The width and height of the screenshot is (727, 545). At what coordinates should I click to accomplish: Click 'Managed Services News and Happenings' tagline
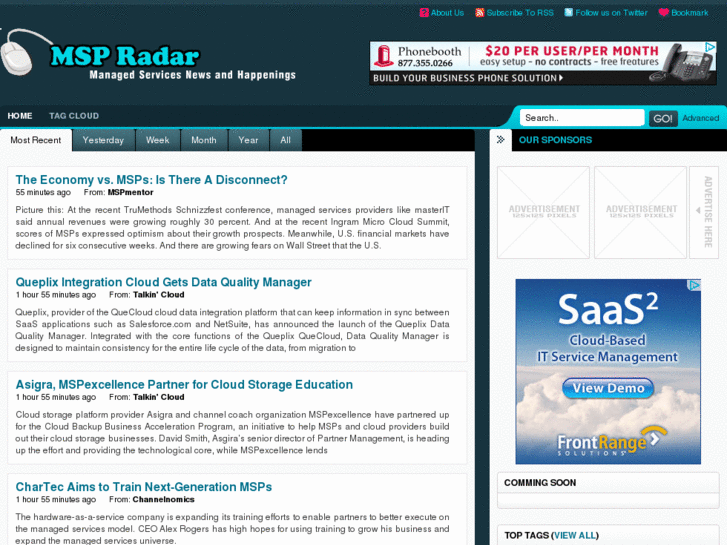(192, 75)
